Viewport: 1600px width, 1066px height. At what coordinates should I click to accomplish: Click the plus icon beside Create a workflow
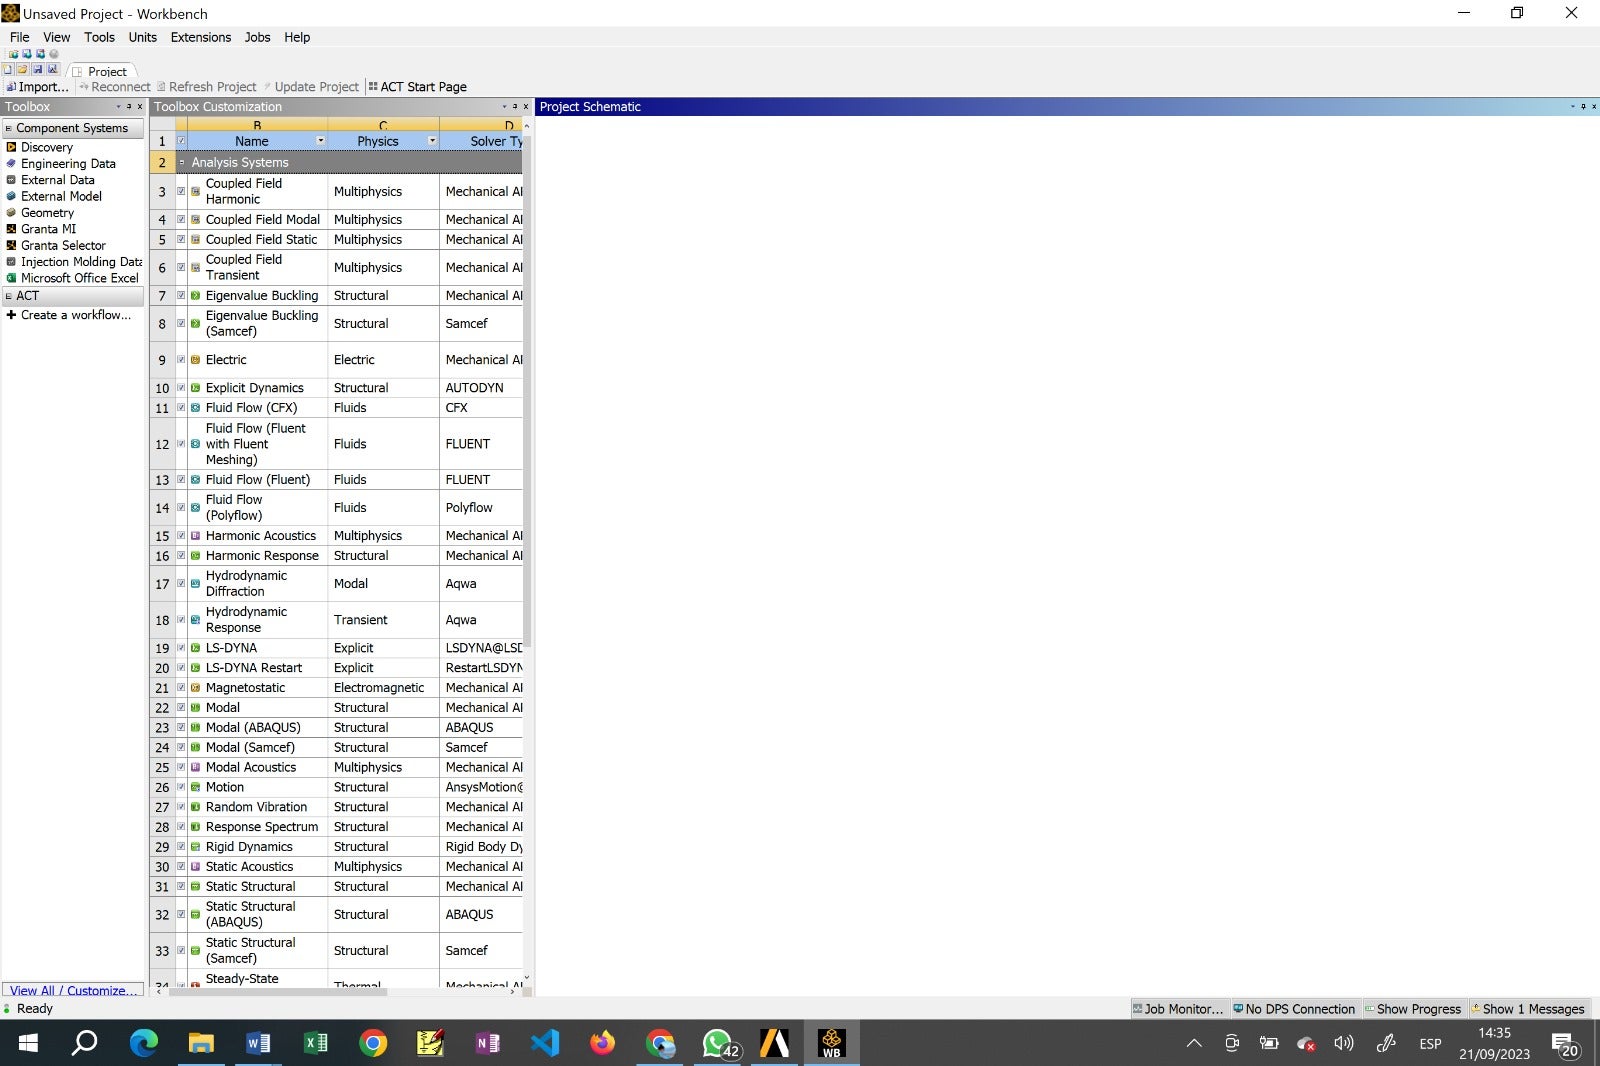[11, 315]
